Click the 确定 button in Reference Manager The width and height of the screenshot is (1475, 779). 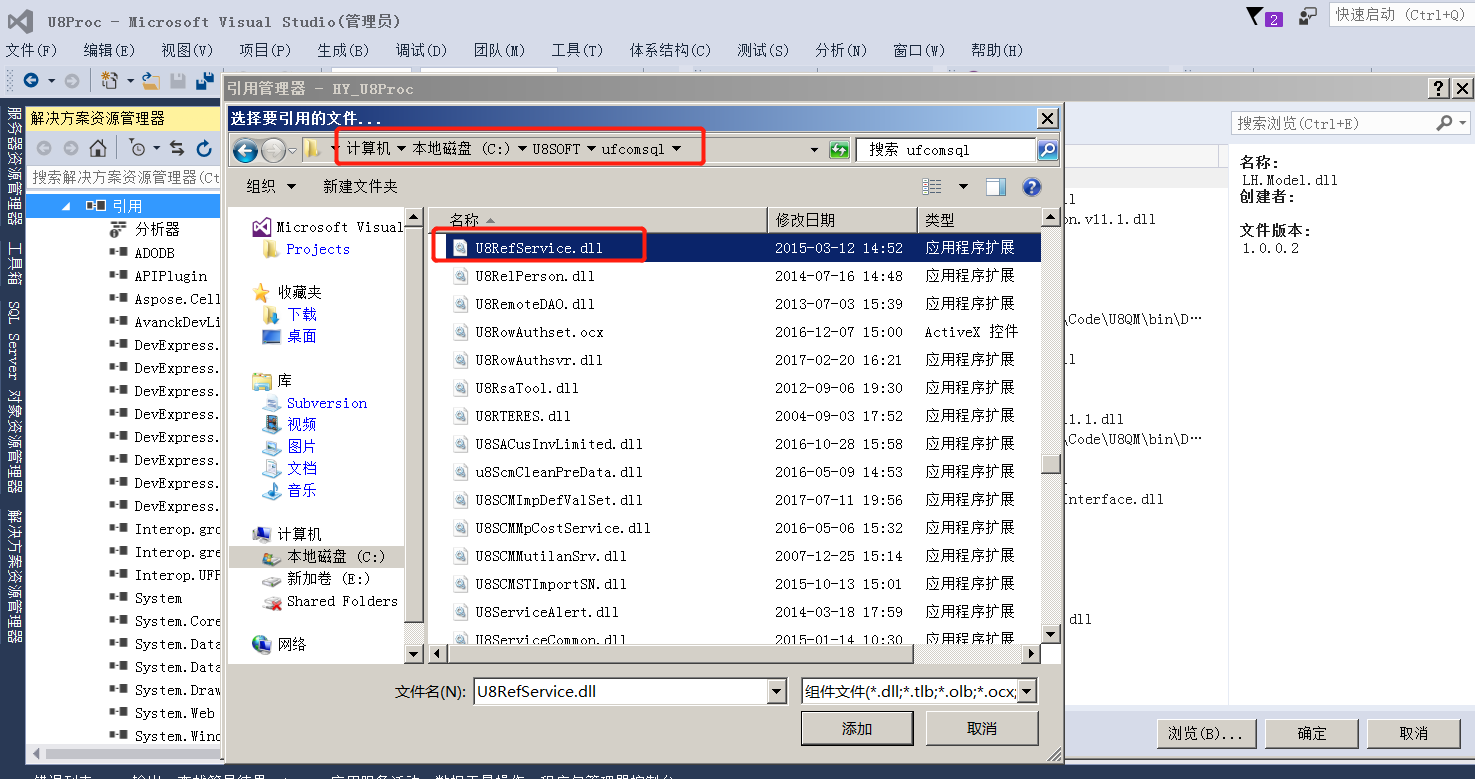pyautogui.click(x=1312, y=733)
